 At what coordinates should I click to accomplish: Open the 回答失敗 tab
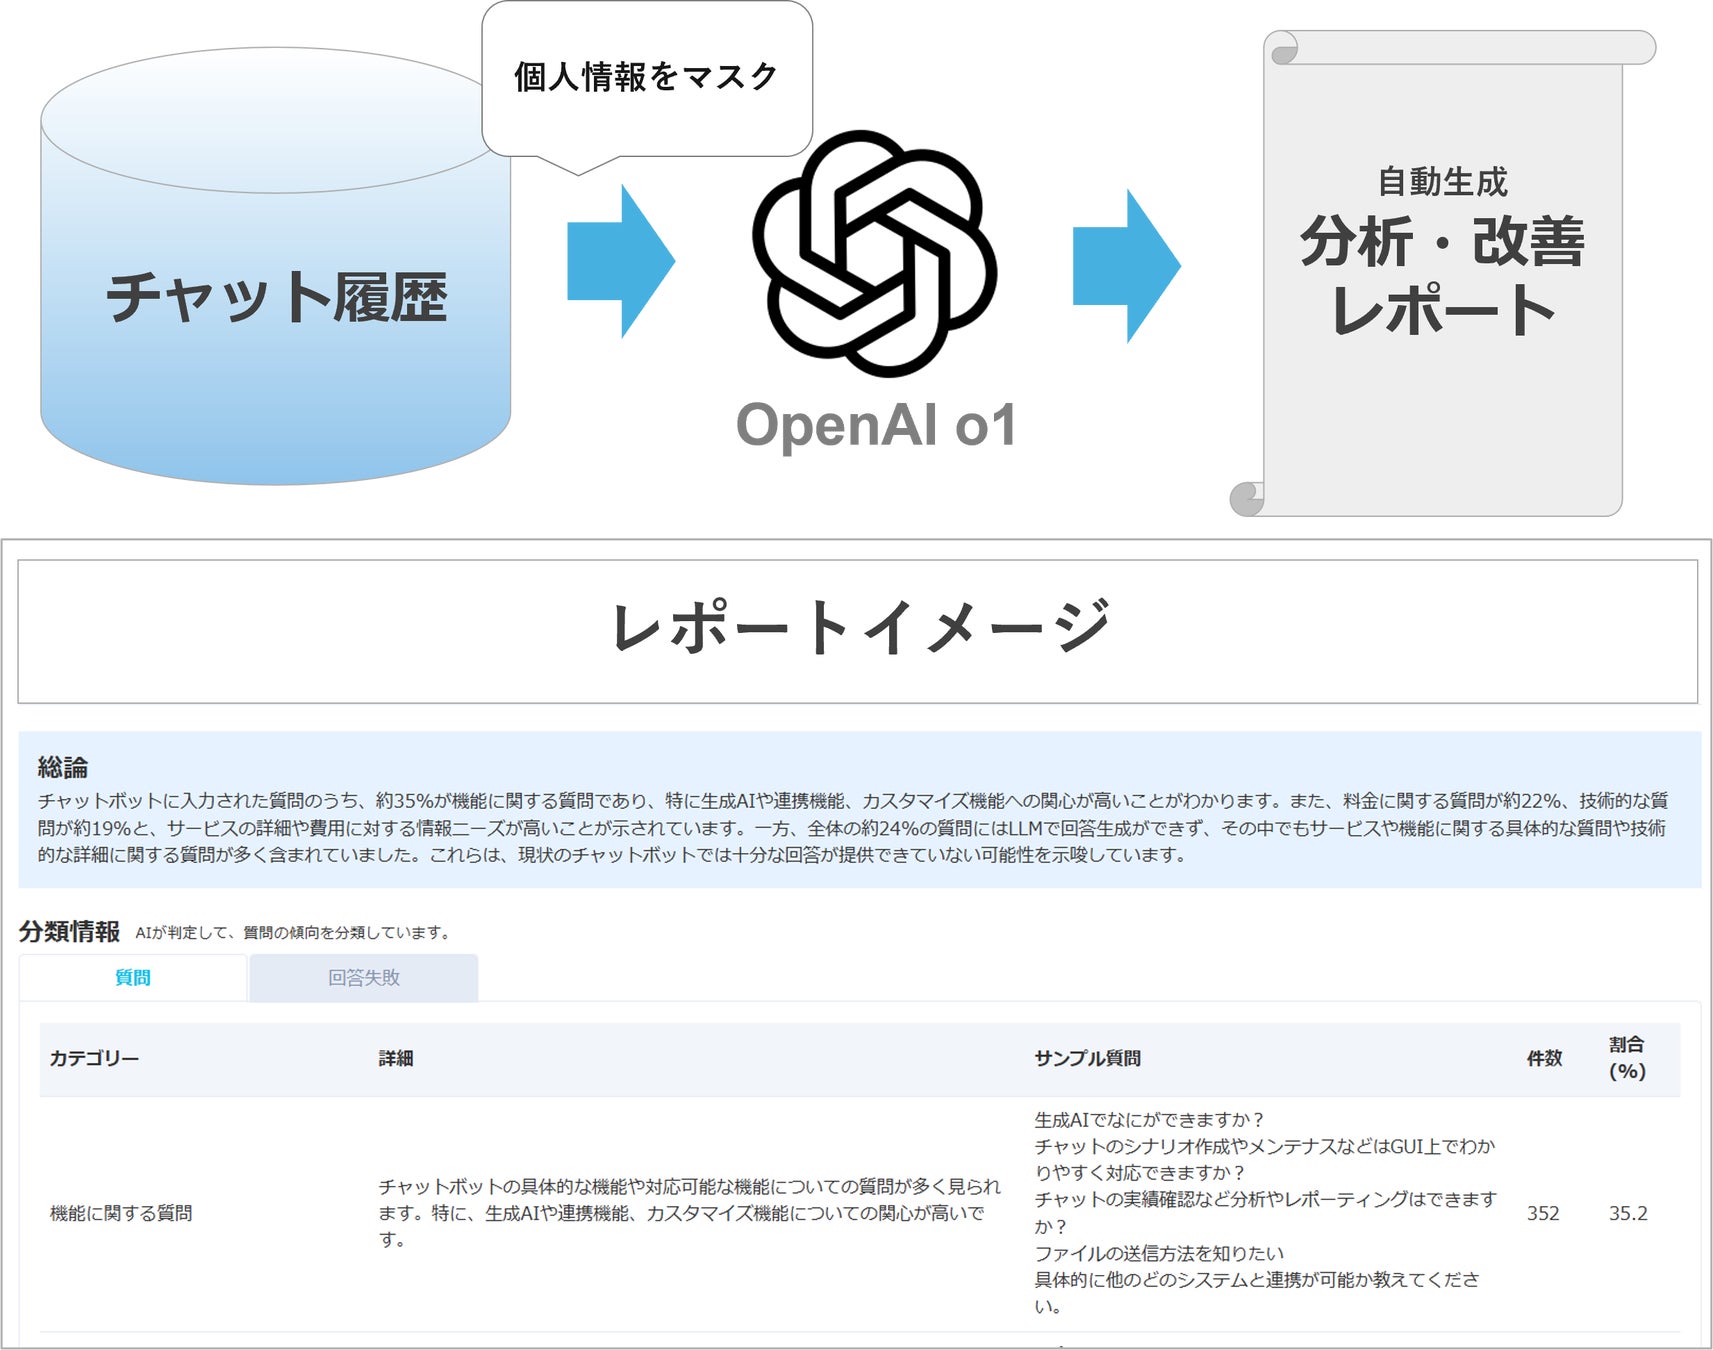(364, 977)
